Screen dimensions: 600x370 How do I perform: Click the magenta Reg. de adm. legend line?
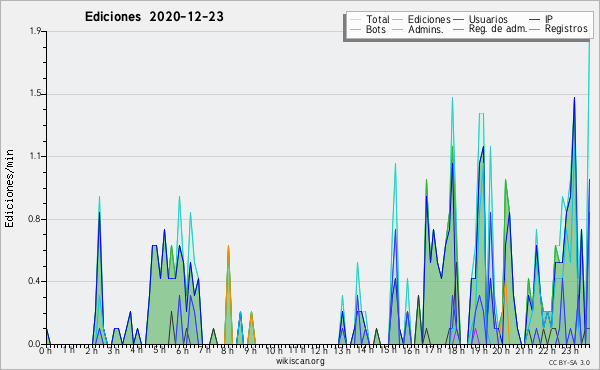458,29
